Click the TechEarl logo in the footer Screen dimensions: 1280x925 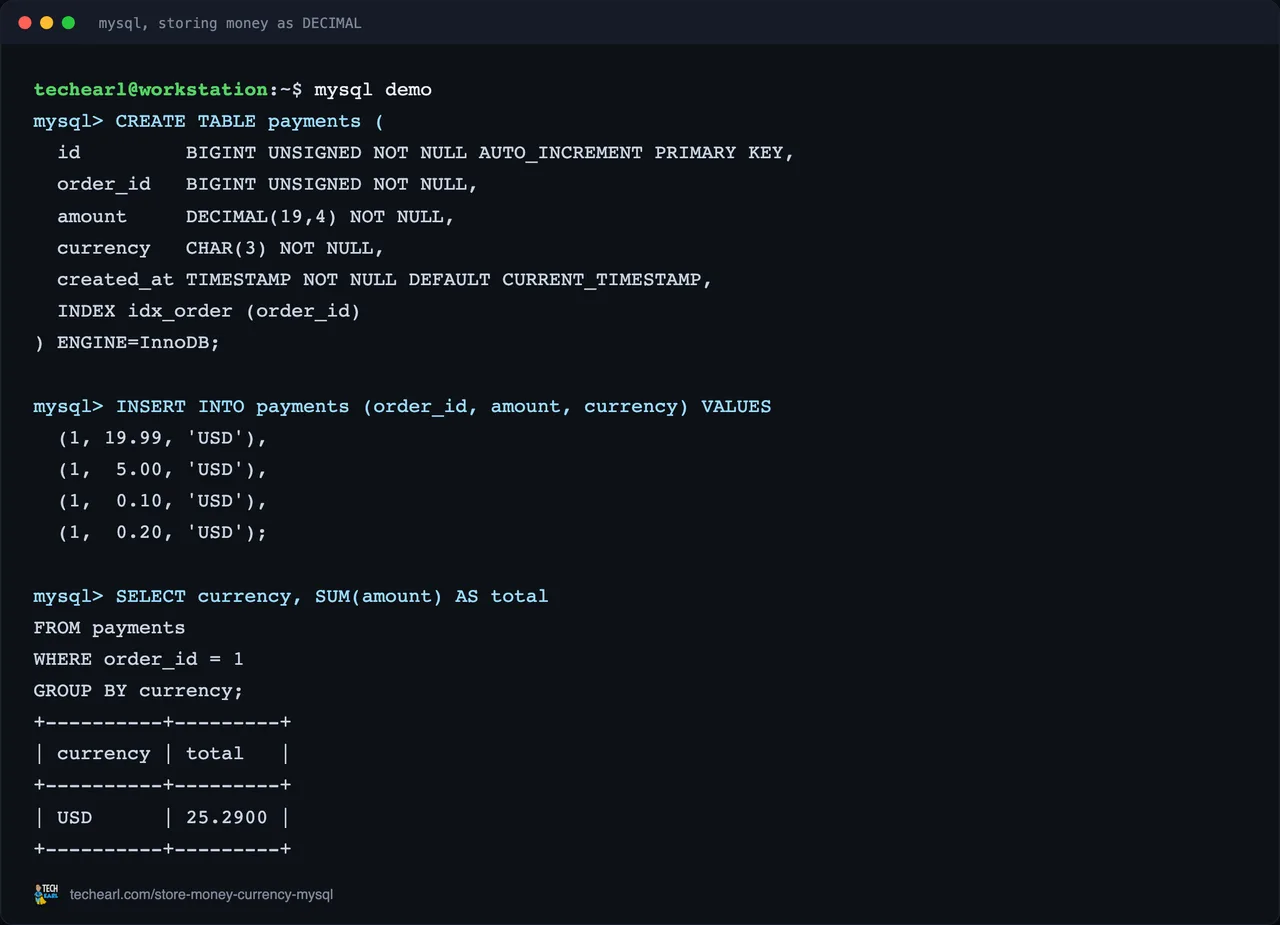coord(46,894)
